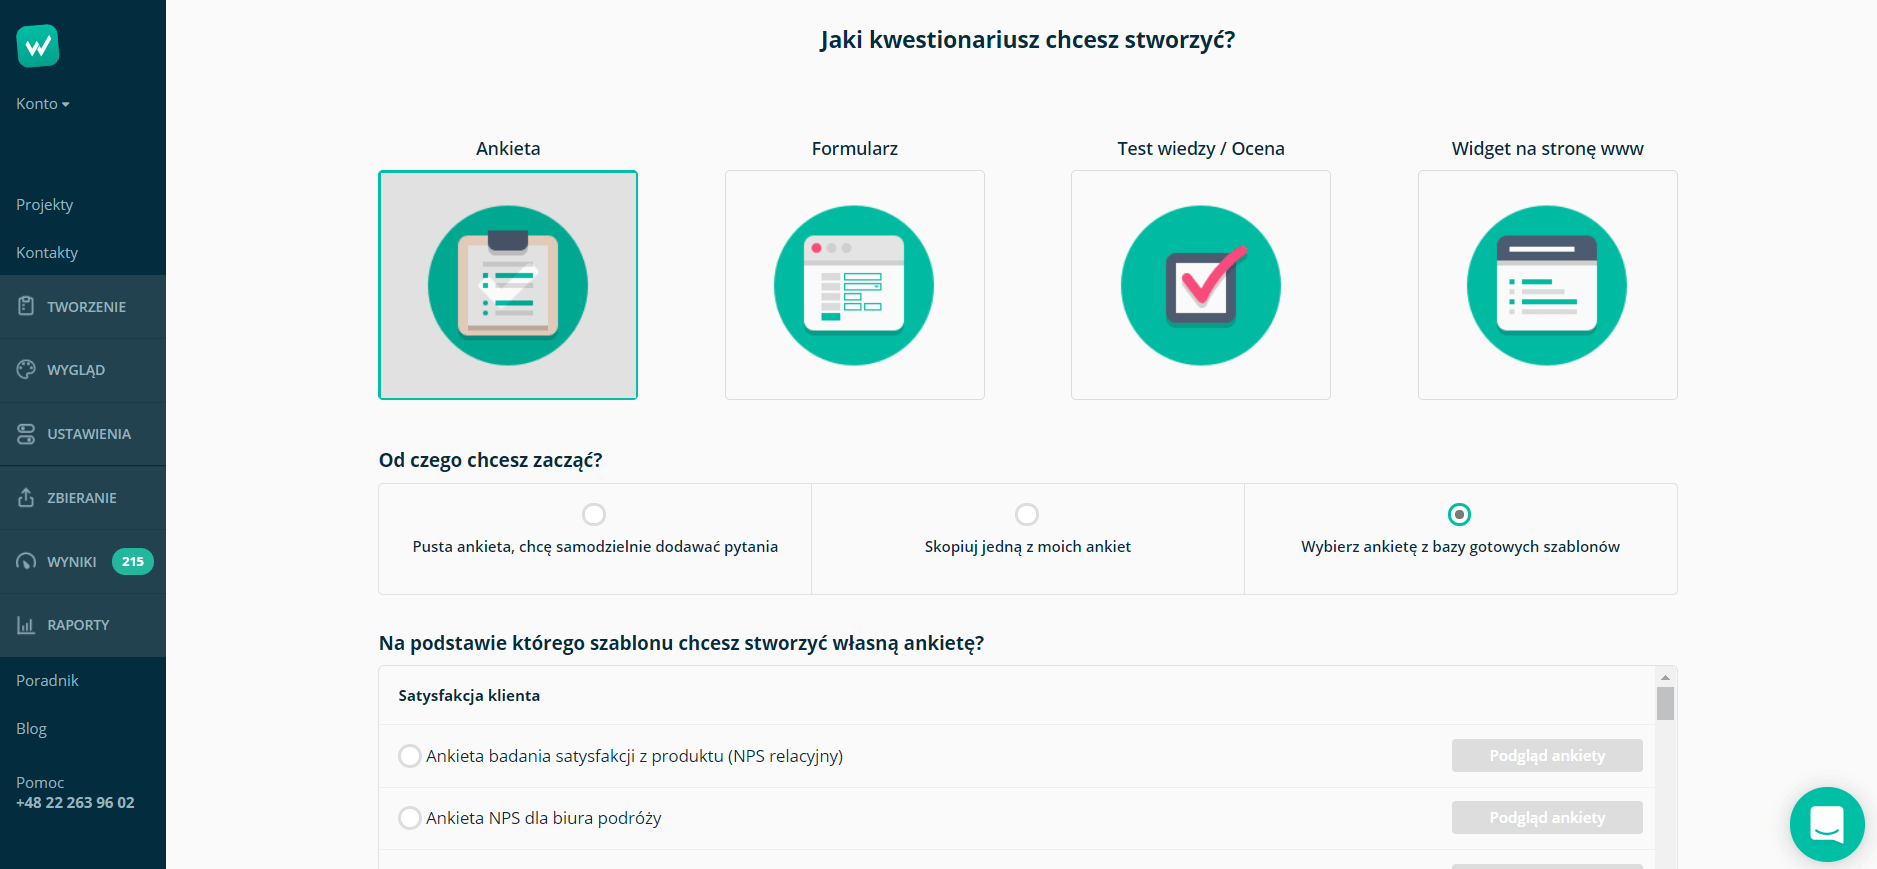The width and height of the screenshot is (1877, 869).
Task: Click the template list scroll up arrow
Action: (x=1665, y=677)
